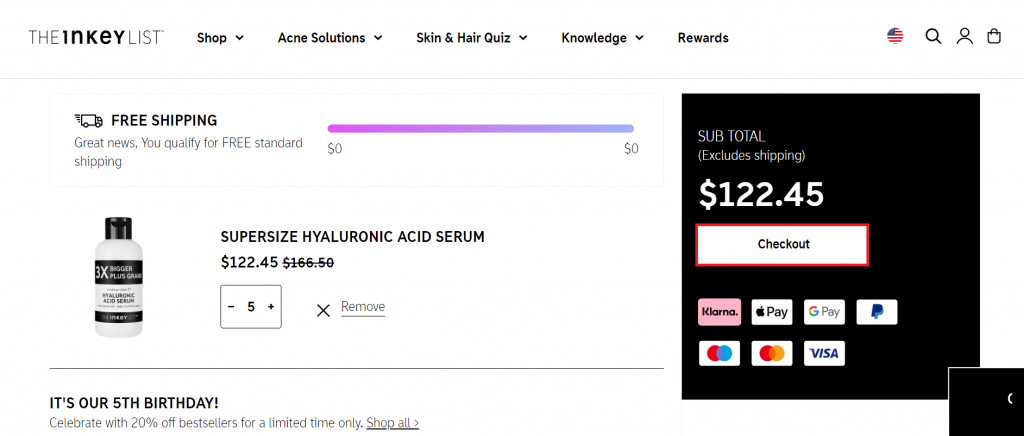Screen dimensions: 1024x436
Task: Increase serum quantity with plus
Action: coord(271,307)
